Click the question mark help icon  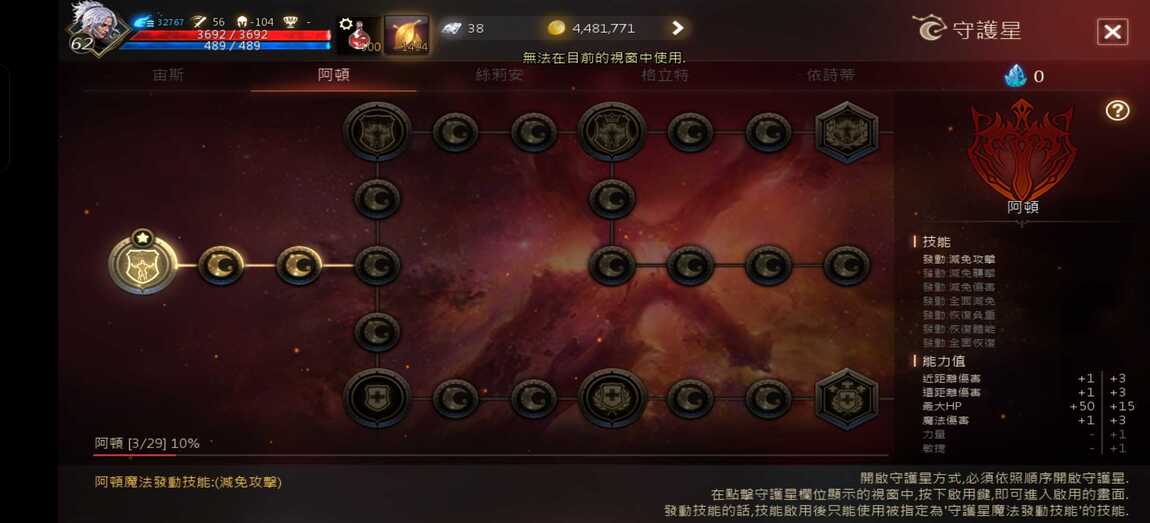click(x=1117, y=111)
